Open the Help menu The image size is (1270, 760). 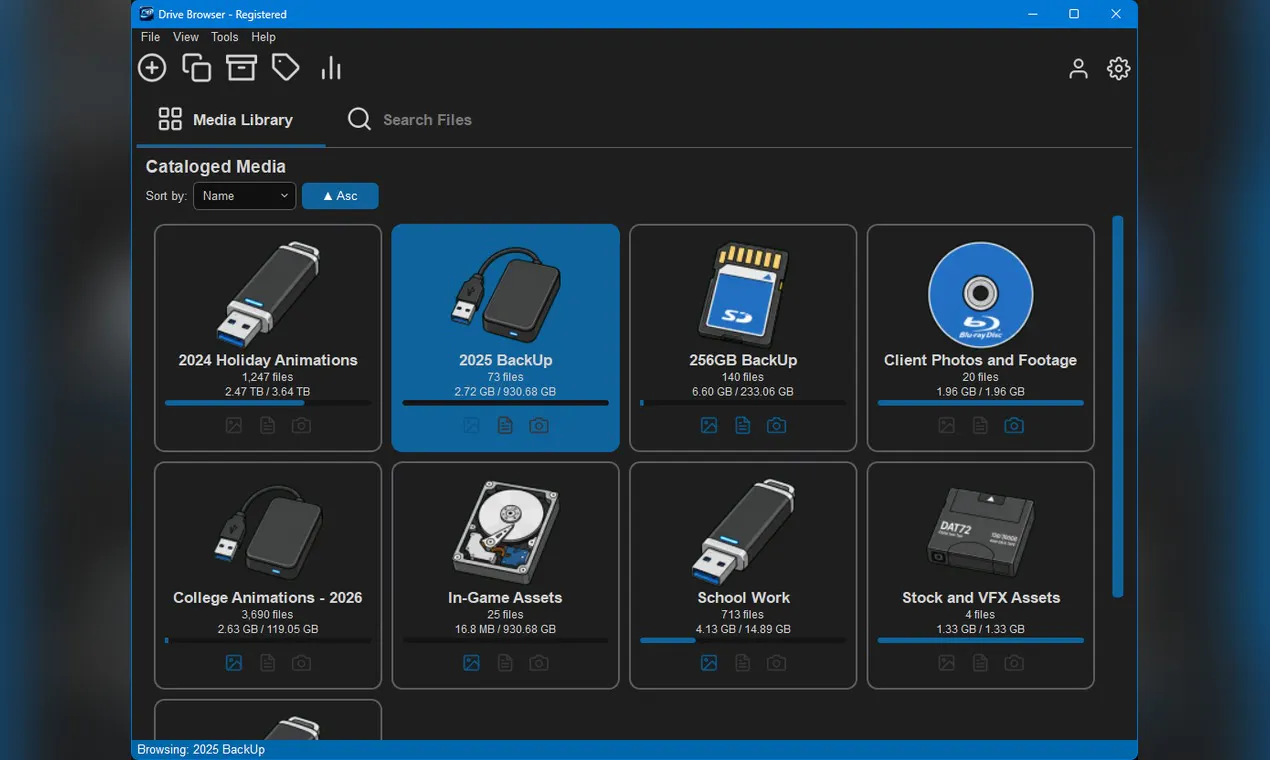[x=263, y=37]
